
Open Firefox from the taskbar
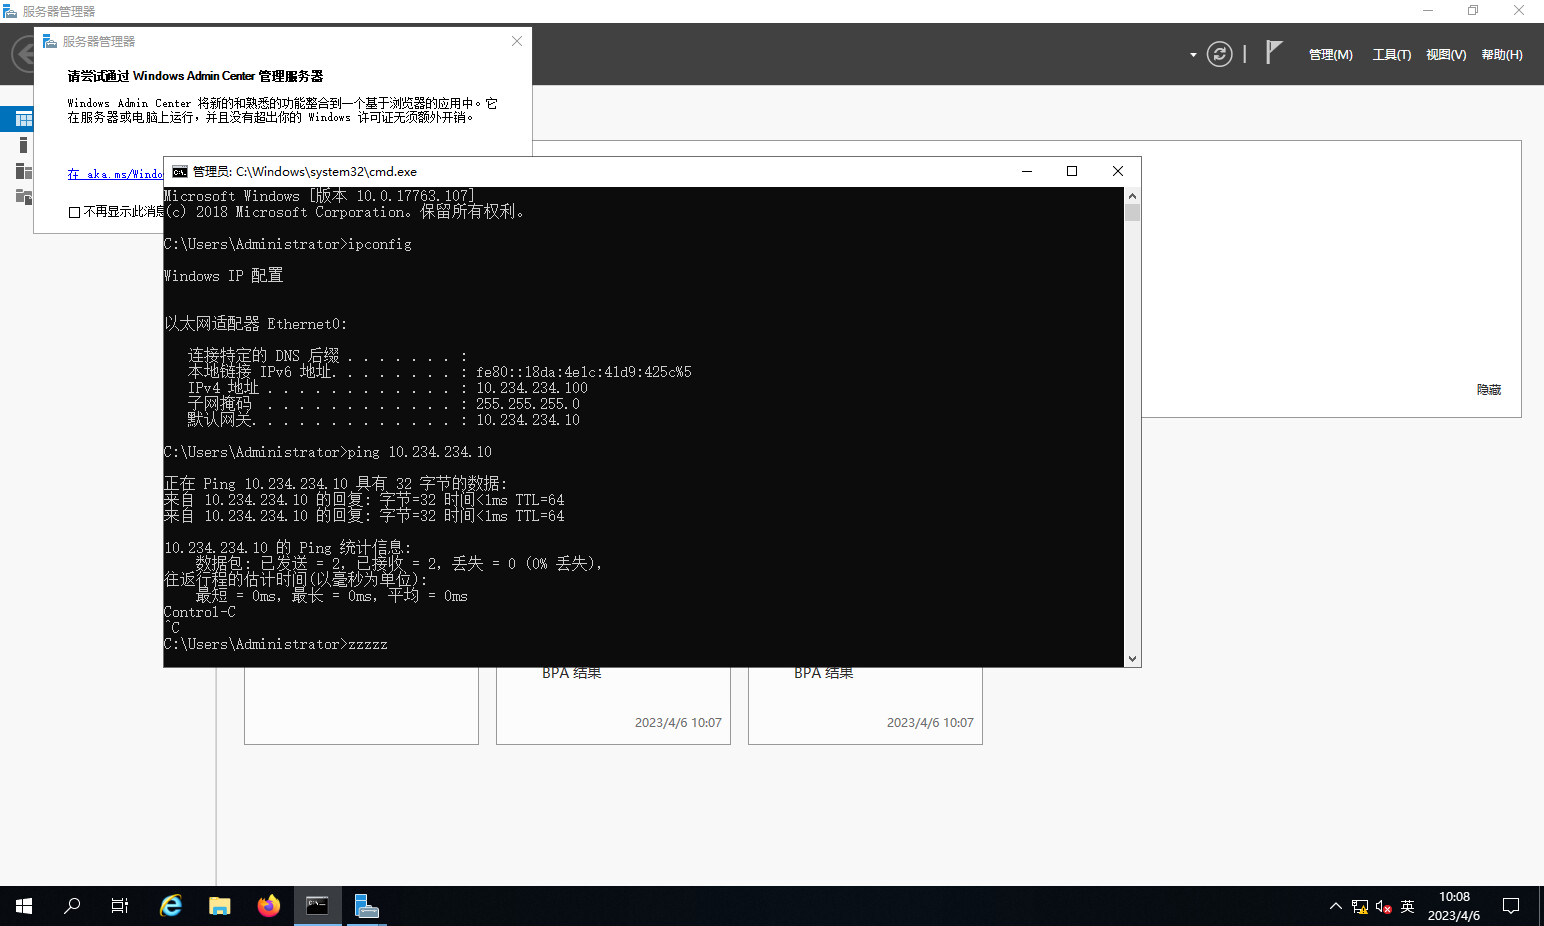(268, 906)
